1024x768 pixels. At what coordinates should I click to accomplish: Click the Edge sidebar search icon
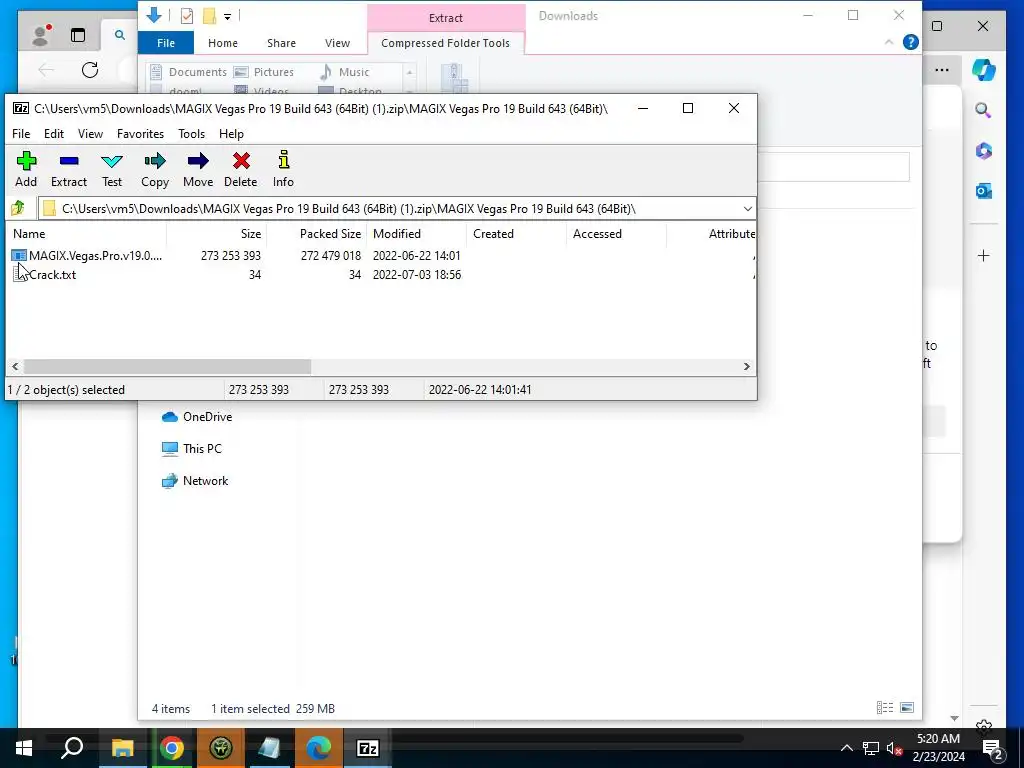(x=984, y=110)
